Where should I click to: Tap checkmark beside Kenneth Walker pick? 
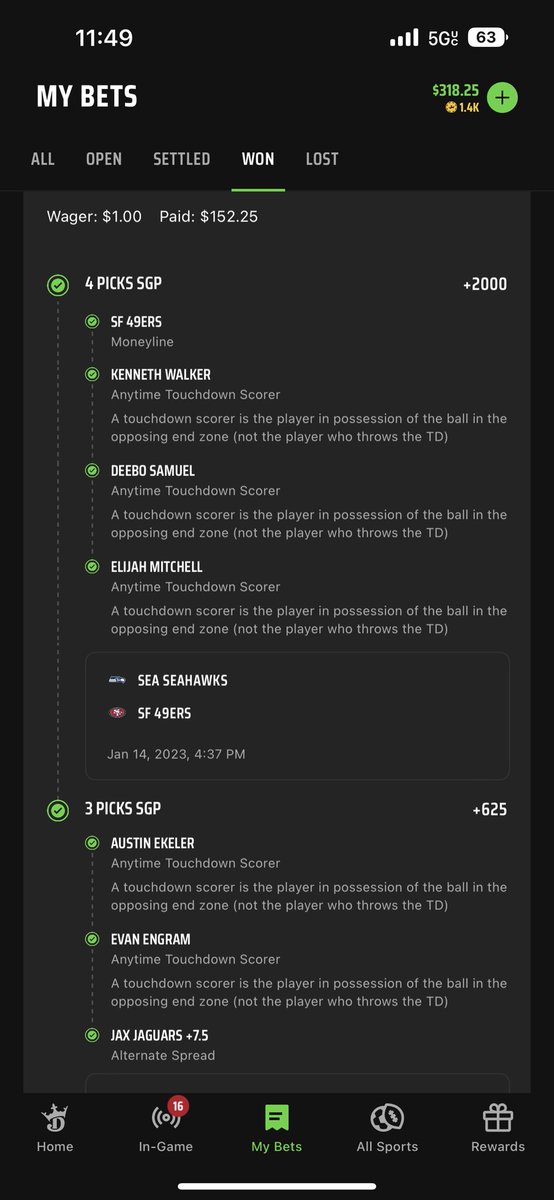[92, 374]
